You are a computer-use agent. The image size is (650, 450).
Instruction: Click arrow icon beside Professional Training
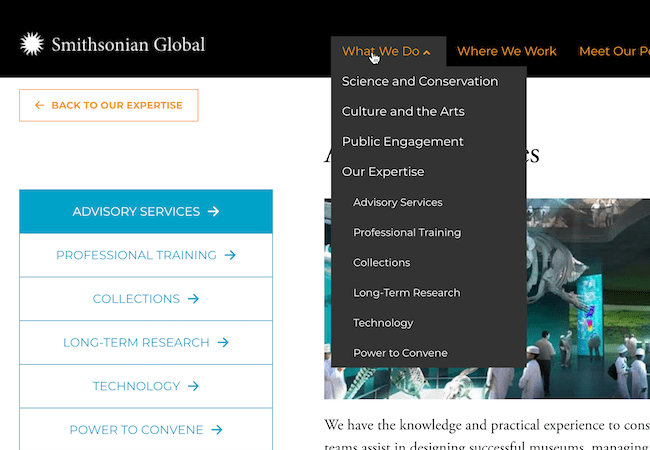(230, 255)
